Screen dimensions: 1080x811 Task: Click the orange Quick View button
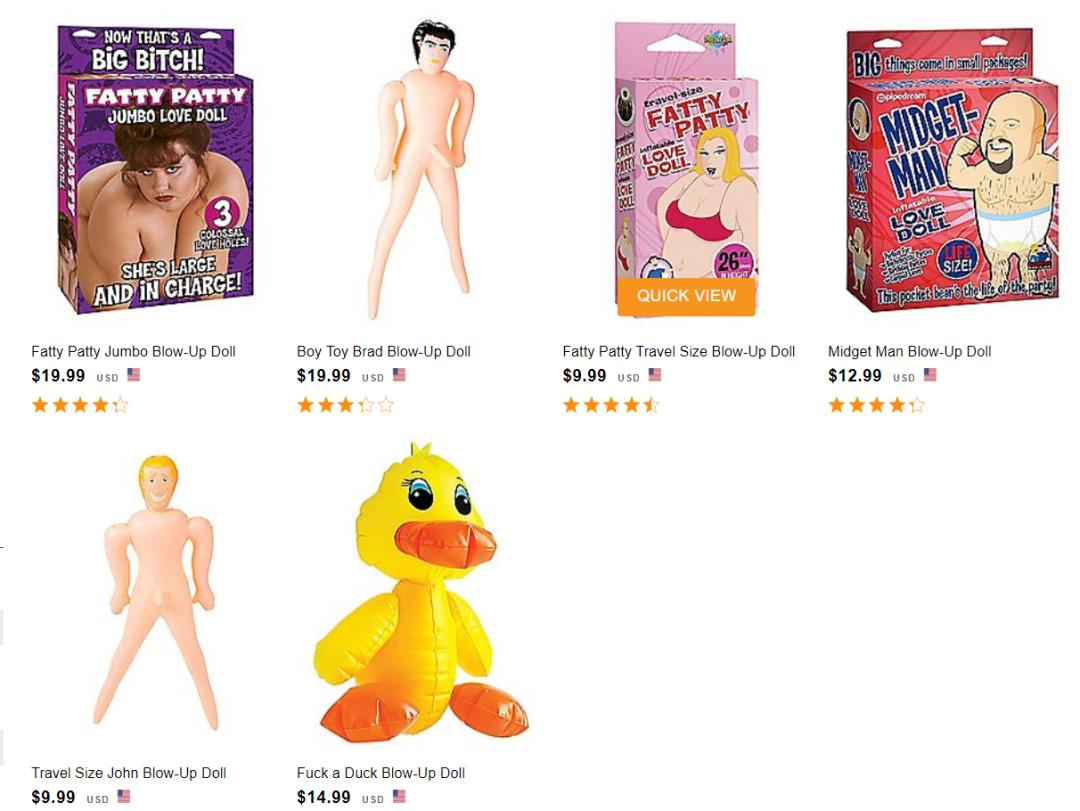(x=686, y=296)
